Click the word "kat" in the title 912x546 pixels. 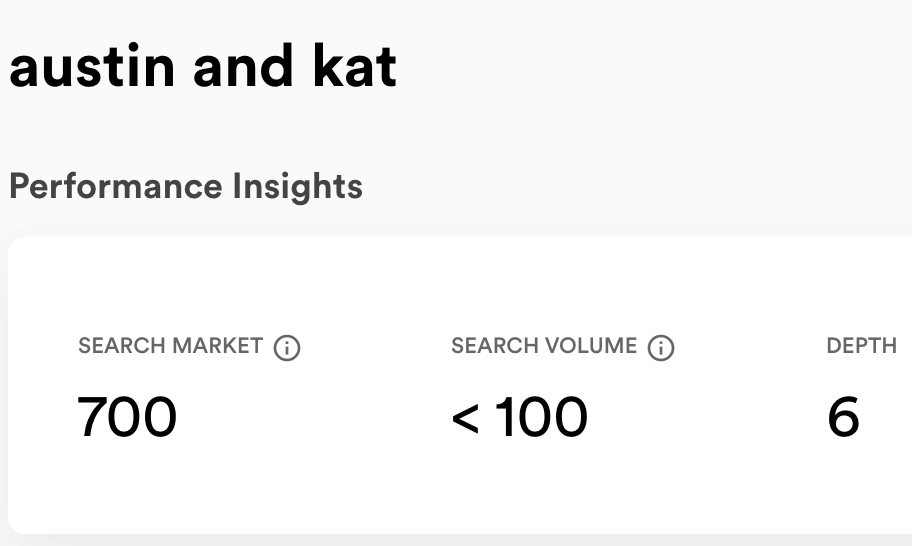point(355,66)
